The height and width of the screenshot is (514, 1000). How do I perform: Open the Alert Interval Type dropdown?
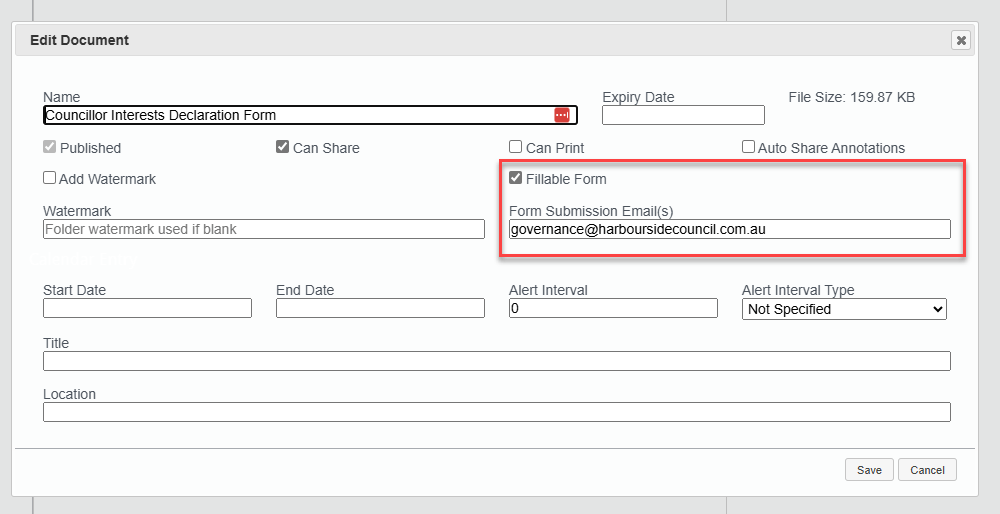[845, 309]
